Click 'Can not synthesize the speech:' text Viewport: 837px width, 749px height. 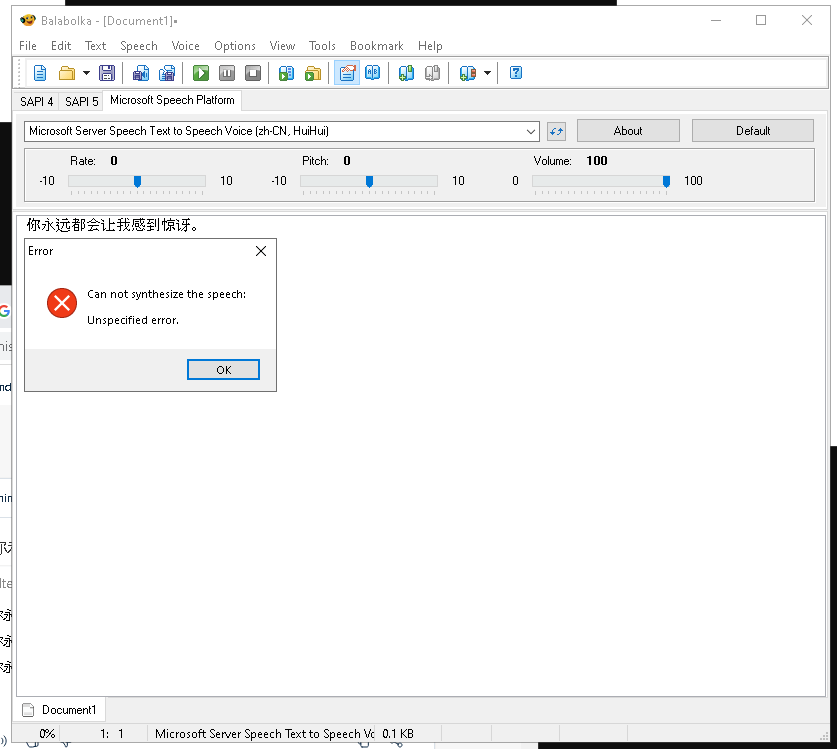(x=167, y=294)
